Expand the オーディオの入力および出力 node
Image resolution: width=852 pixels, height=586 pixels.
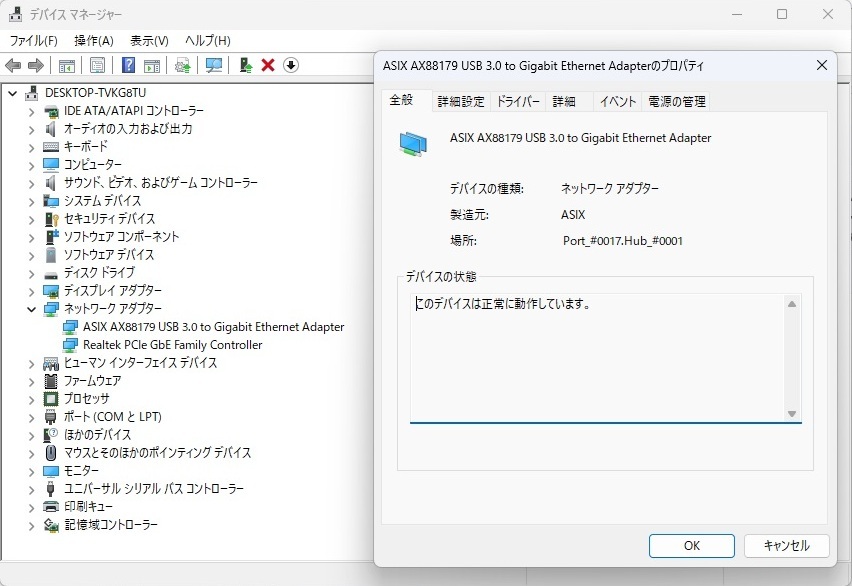point(32,129)
